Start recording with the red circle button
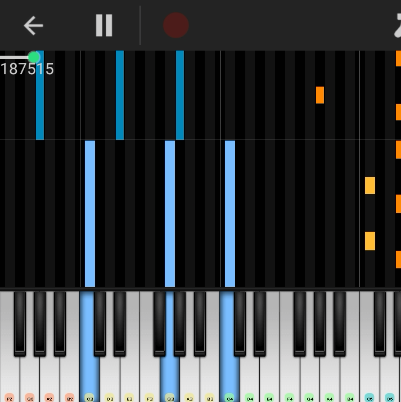This screenshot has height=402, width=401. [x=176, y=25]
